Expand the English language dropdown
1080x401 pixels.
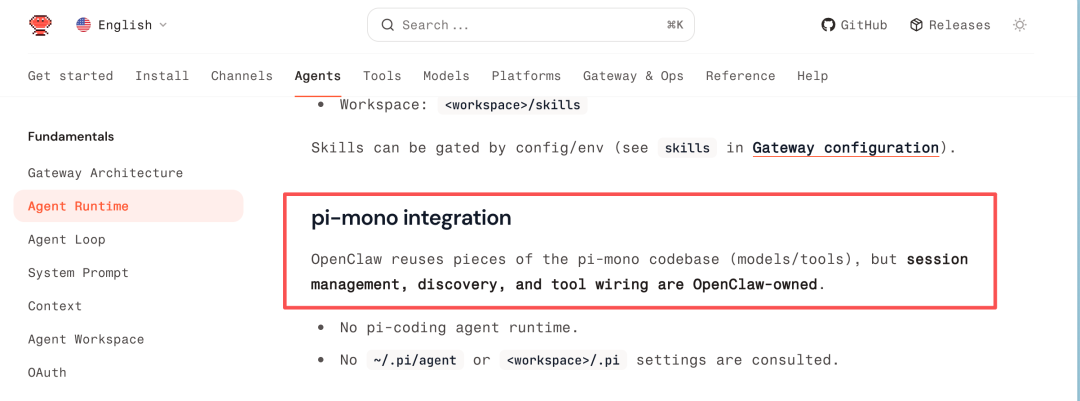click(163, 25)
